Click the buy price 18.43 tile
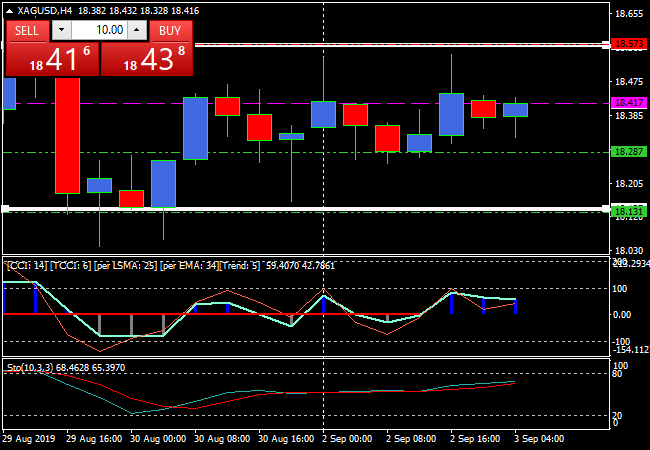This screenshot has height=450, width=650. pyautogui.click(x=147, y=60)
